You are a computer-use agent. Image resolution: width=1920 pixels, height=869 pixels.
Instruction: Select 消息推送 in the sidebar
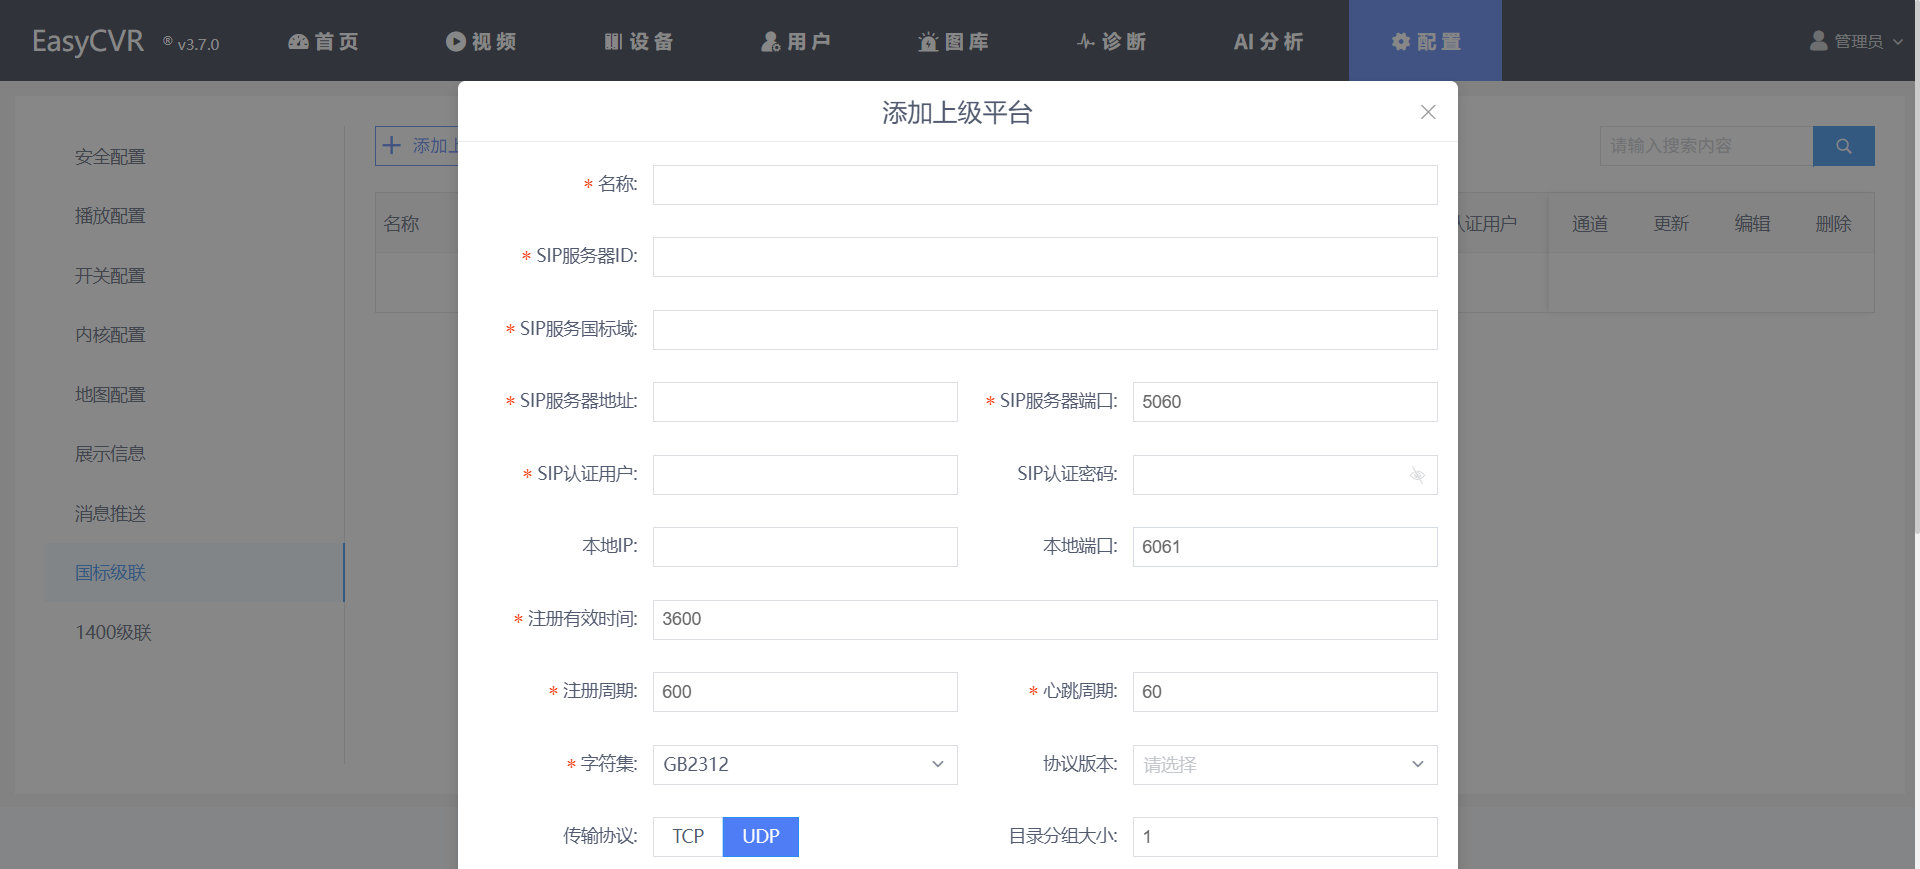pos(195,514)
